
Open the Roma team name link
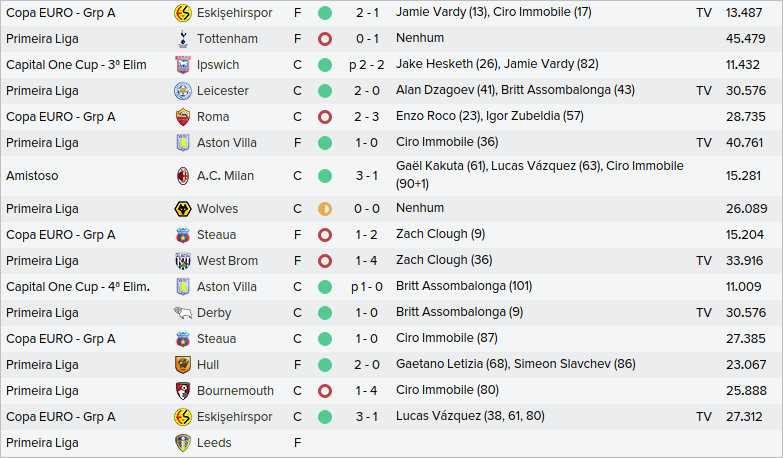click(213, 117)
